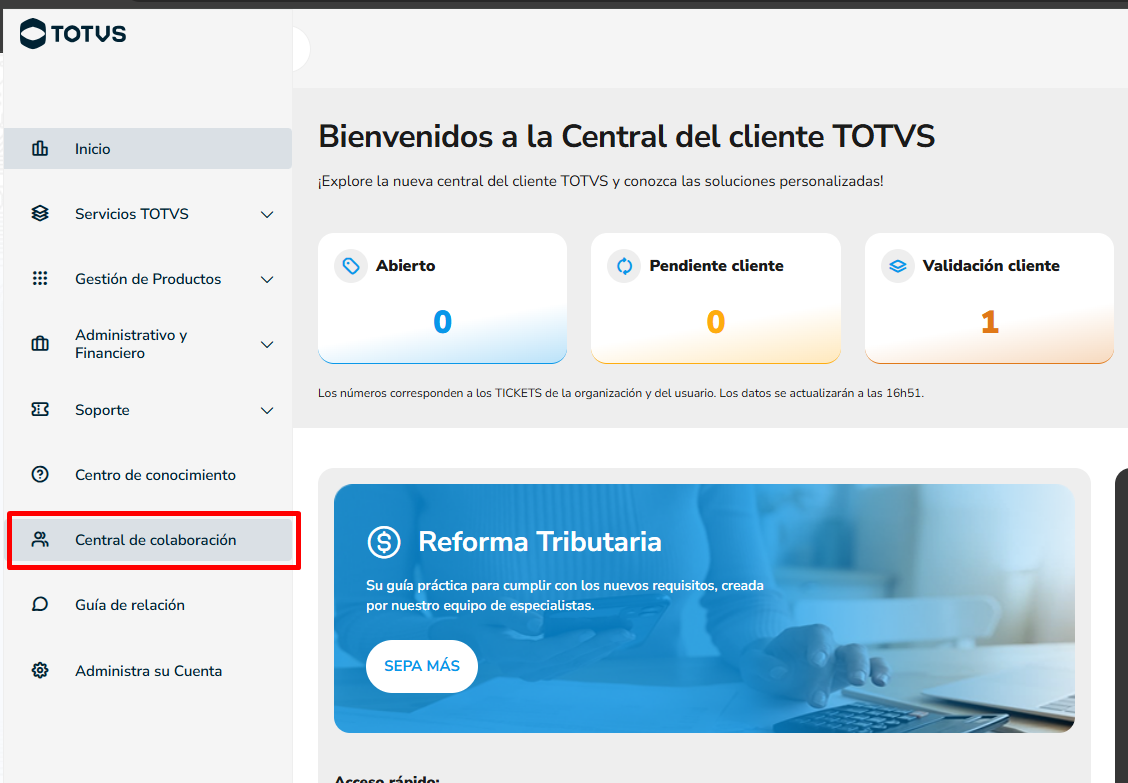Click the Pendiente cliente count 0
The image size is (1128, 783).
716,322
